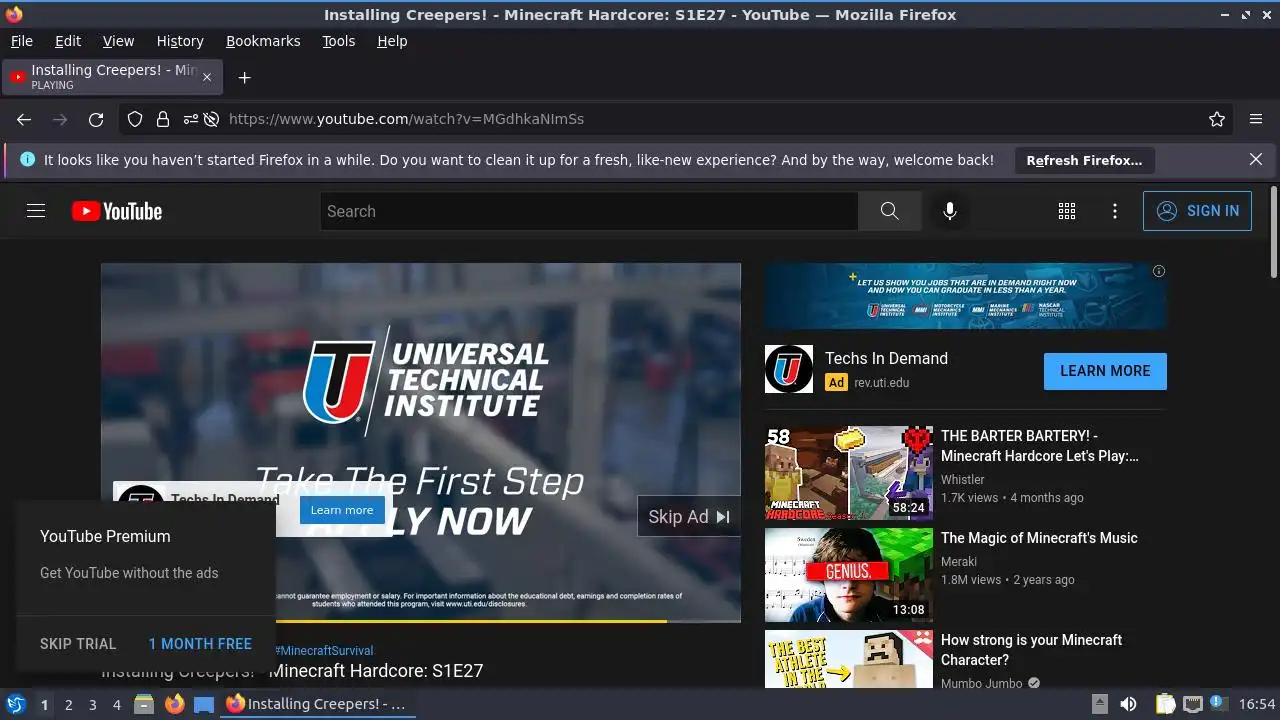Click Refresh Firefox button

[1084, 160]
